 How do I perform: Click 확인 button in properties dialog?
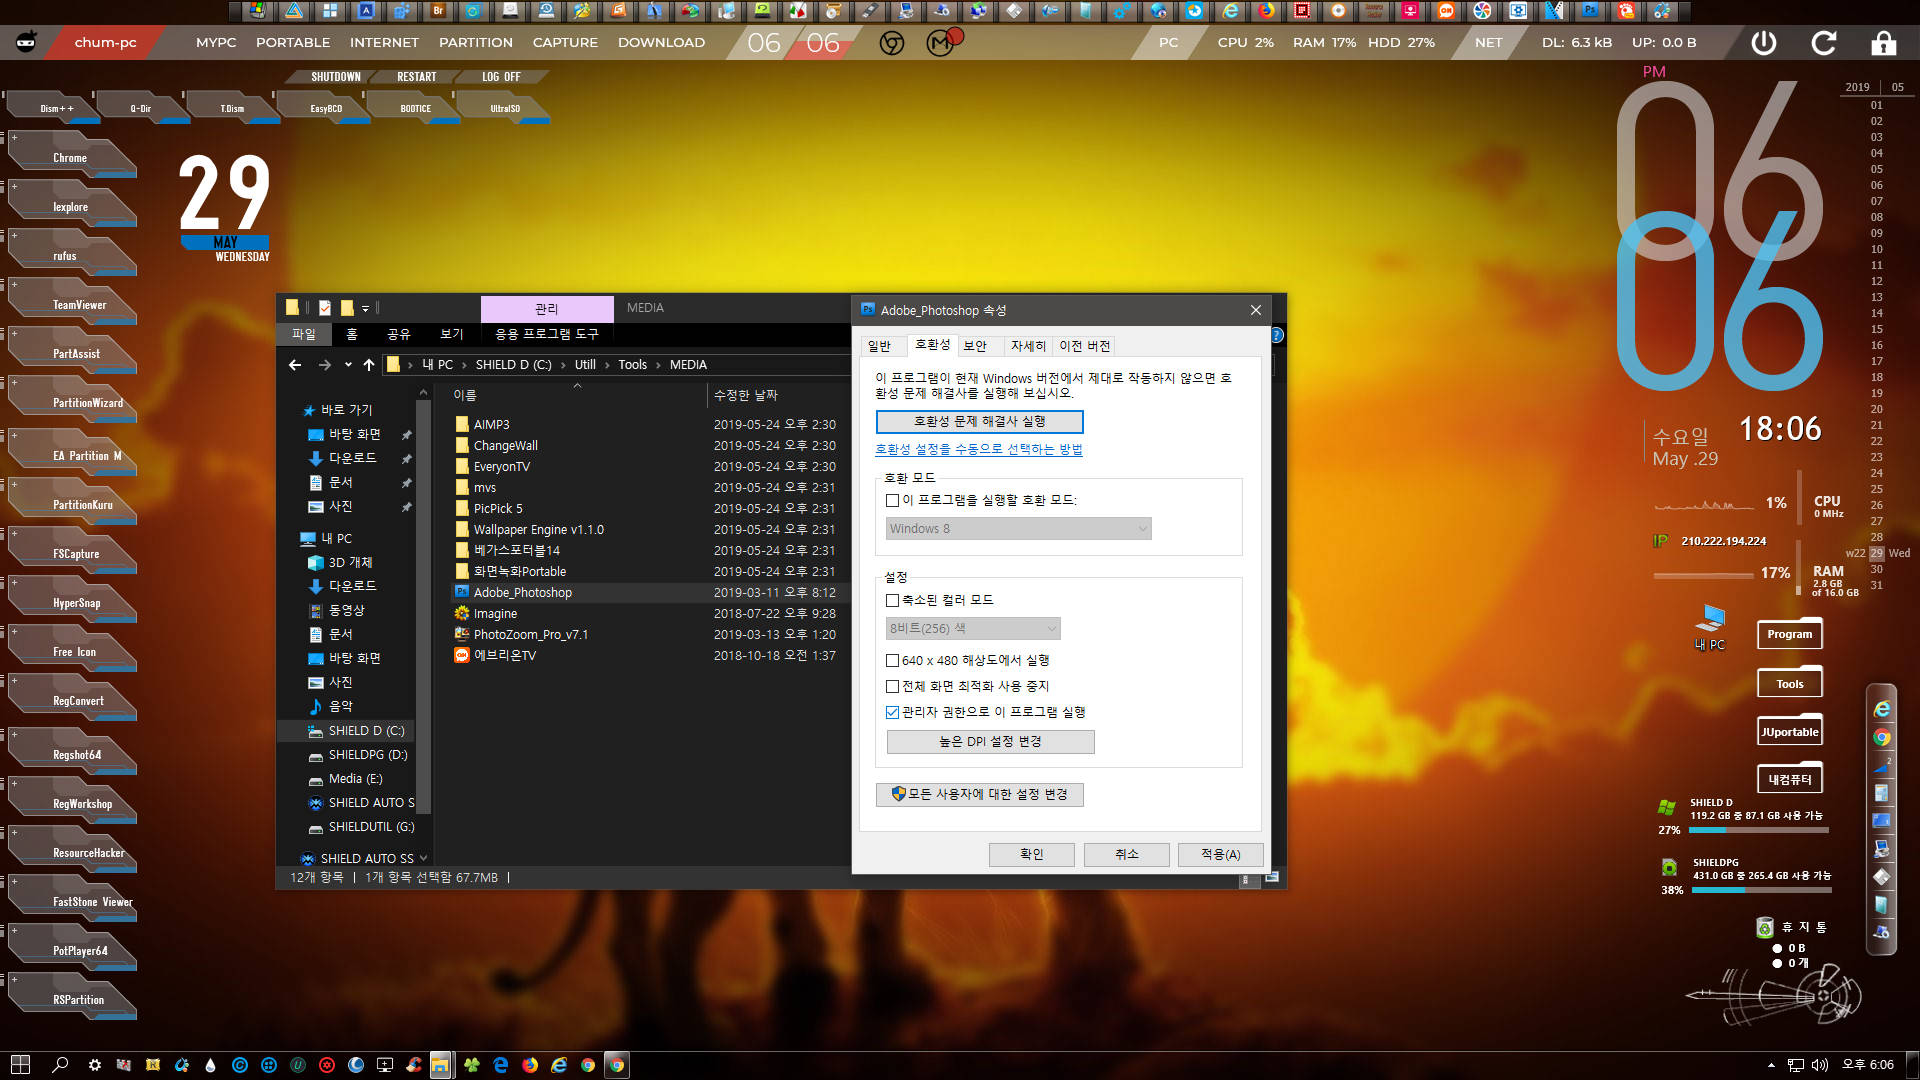point(1032,855)
